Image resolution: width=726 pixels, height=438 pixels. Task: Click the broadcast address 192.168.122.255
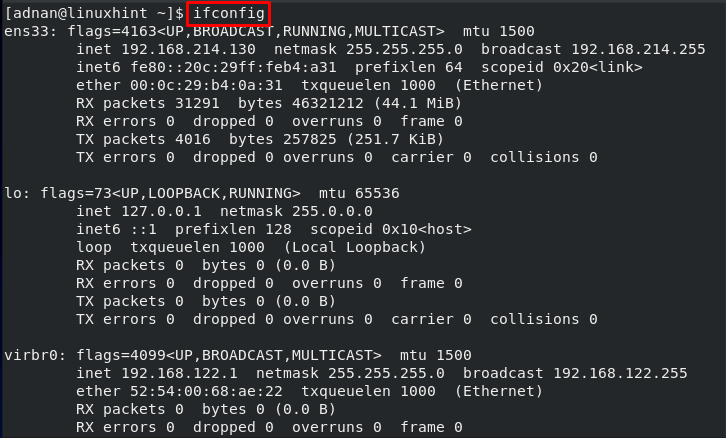(x=620, y=374)
